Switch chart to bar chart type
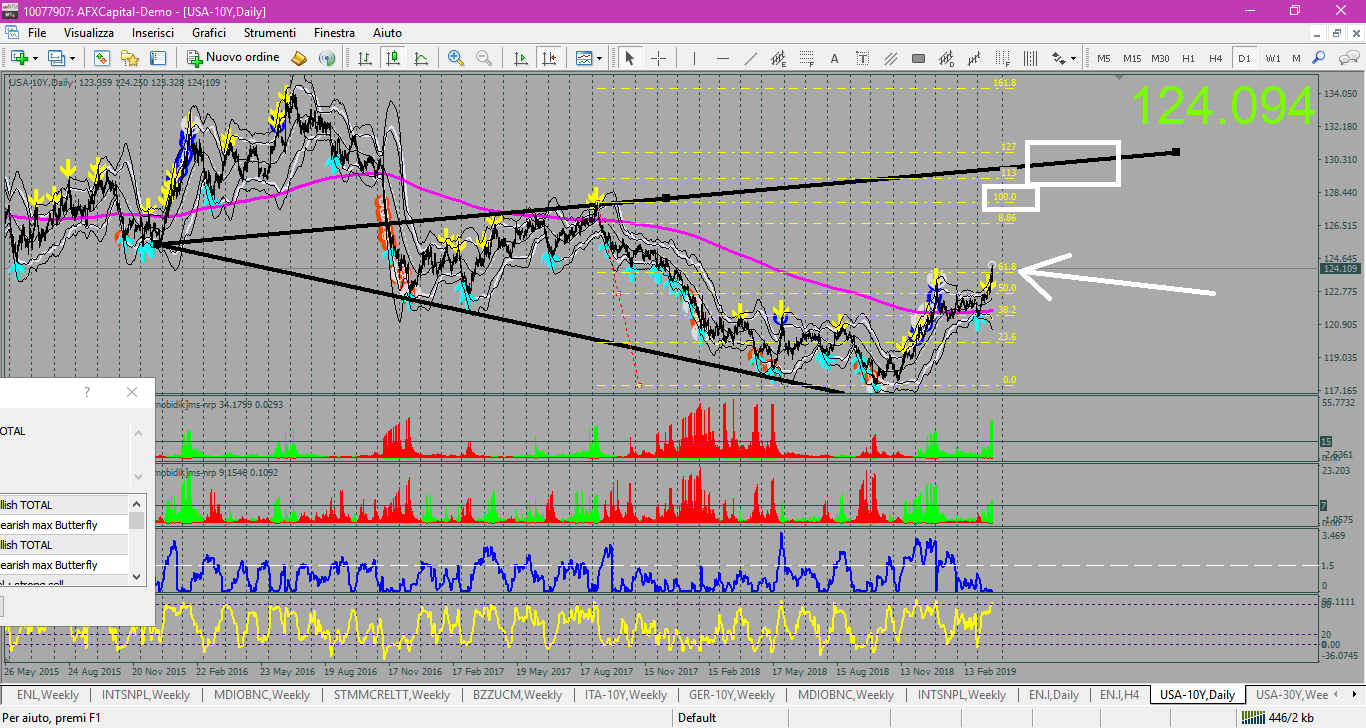 pyautogui.click(x=365, y=58)
